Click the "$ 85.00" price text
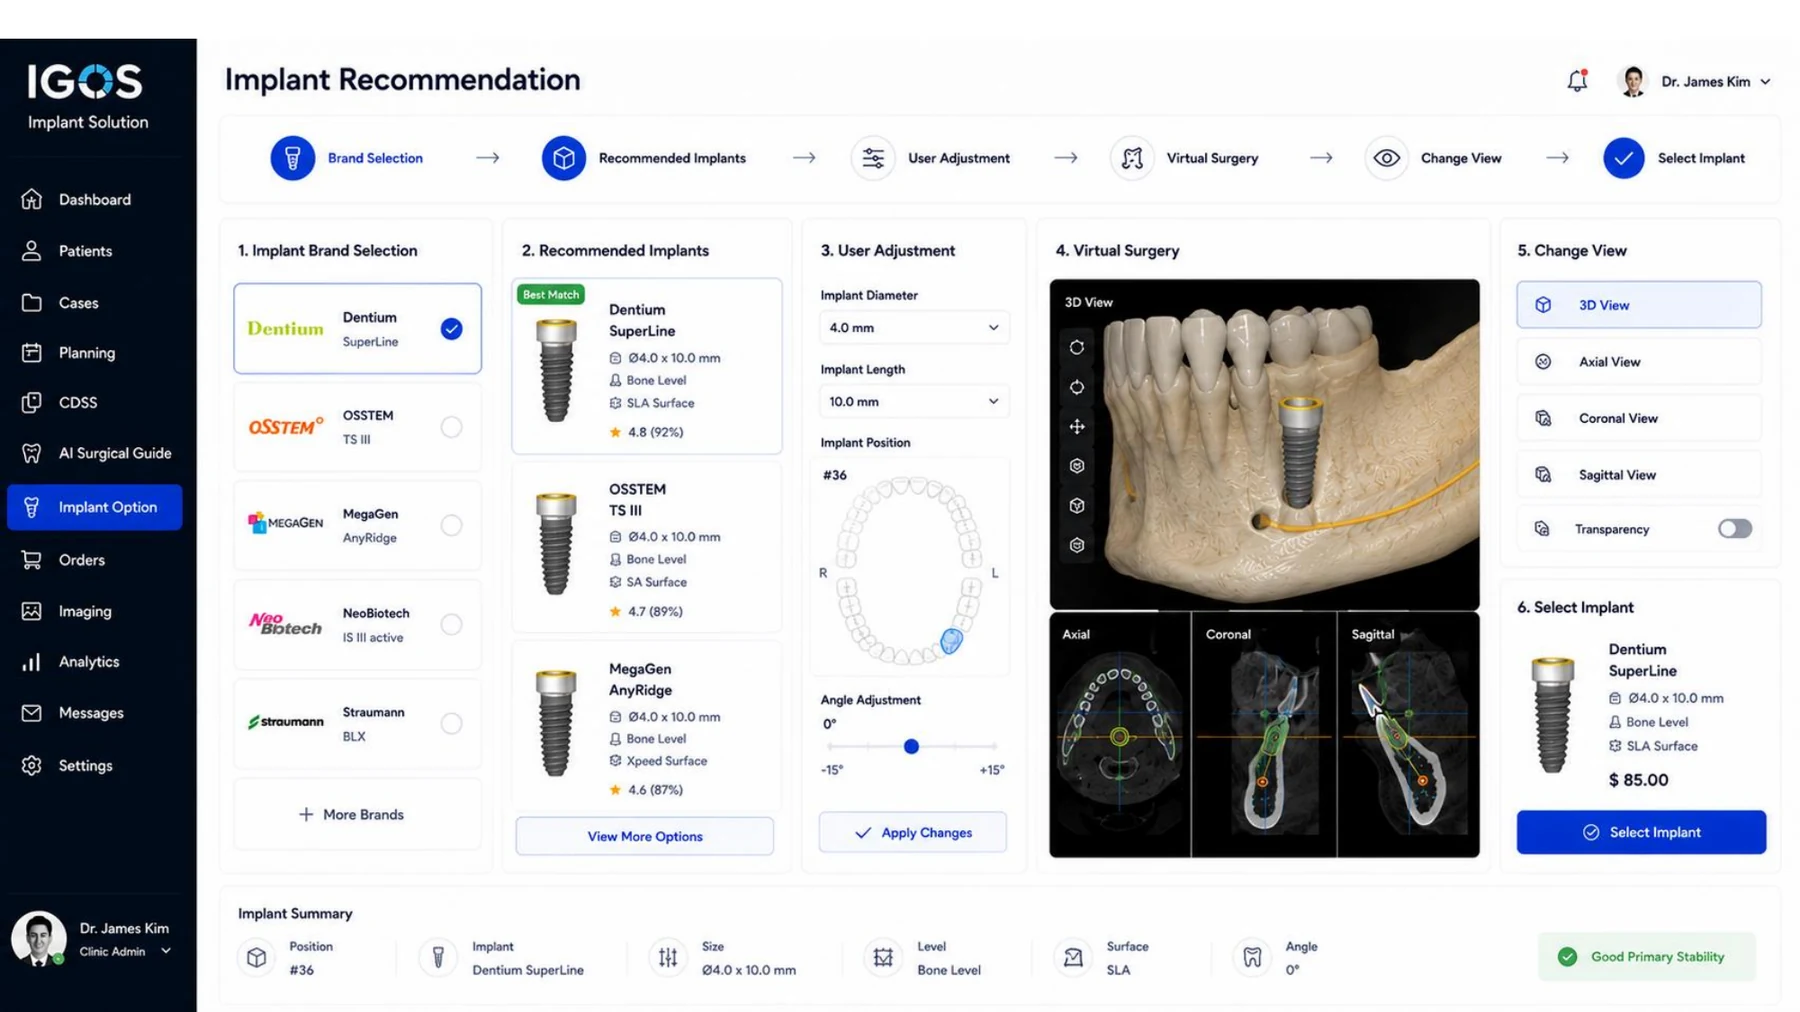Image resolution: width=1800 pixels, height=1012 pixels. point(1638,780)
